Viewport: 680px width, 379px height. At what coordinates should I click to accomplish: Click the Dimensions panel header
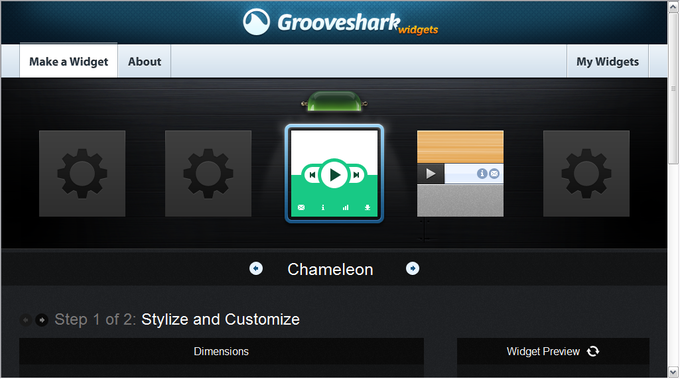pos(221,351)
